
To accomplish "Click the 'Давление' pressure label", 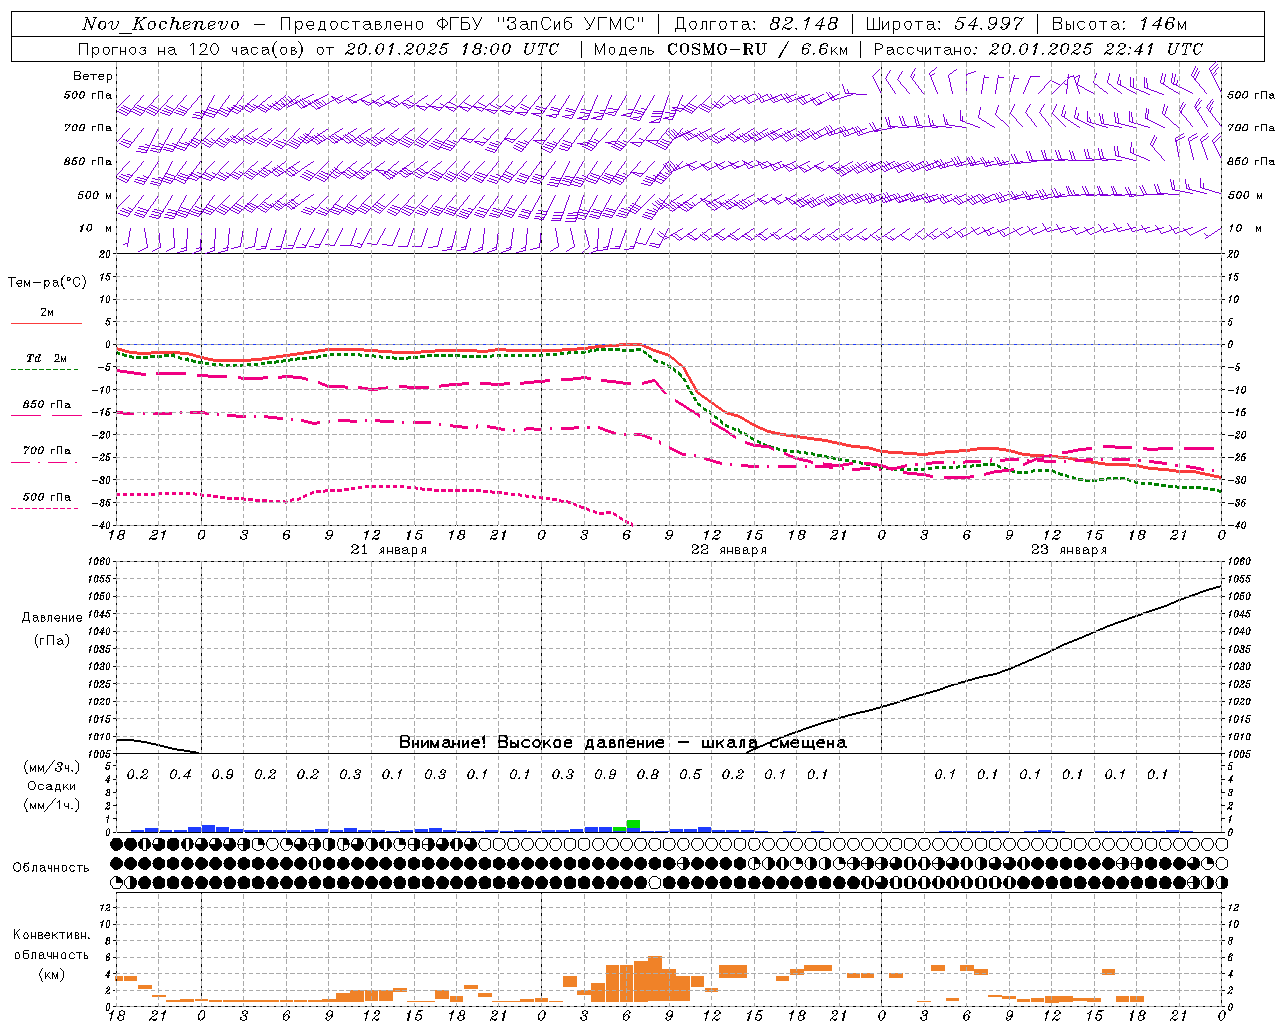I will pos(52,618).
